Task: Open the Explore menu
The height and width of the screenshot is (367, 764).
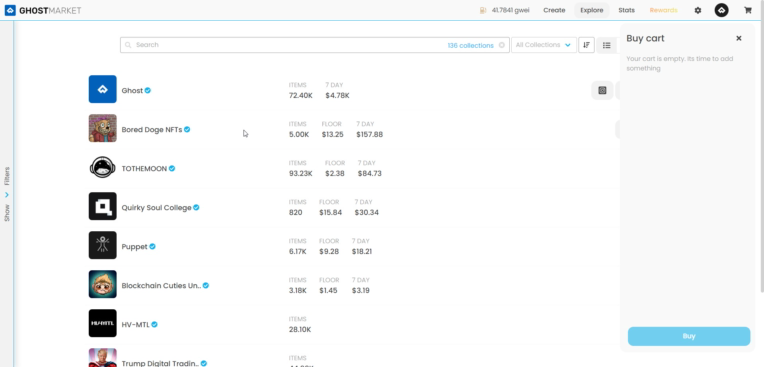Action: pos(592,10)
